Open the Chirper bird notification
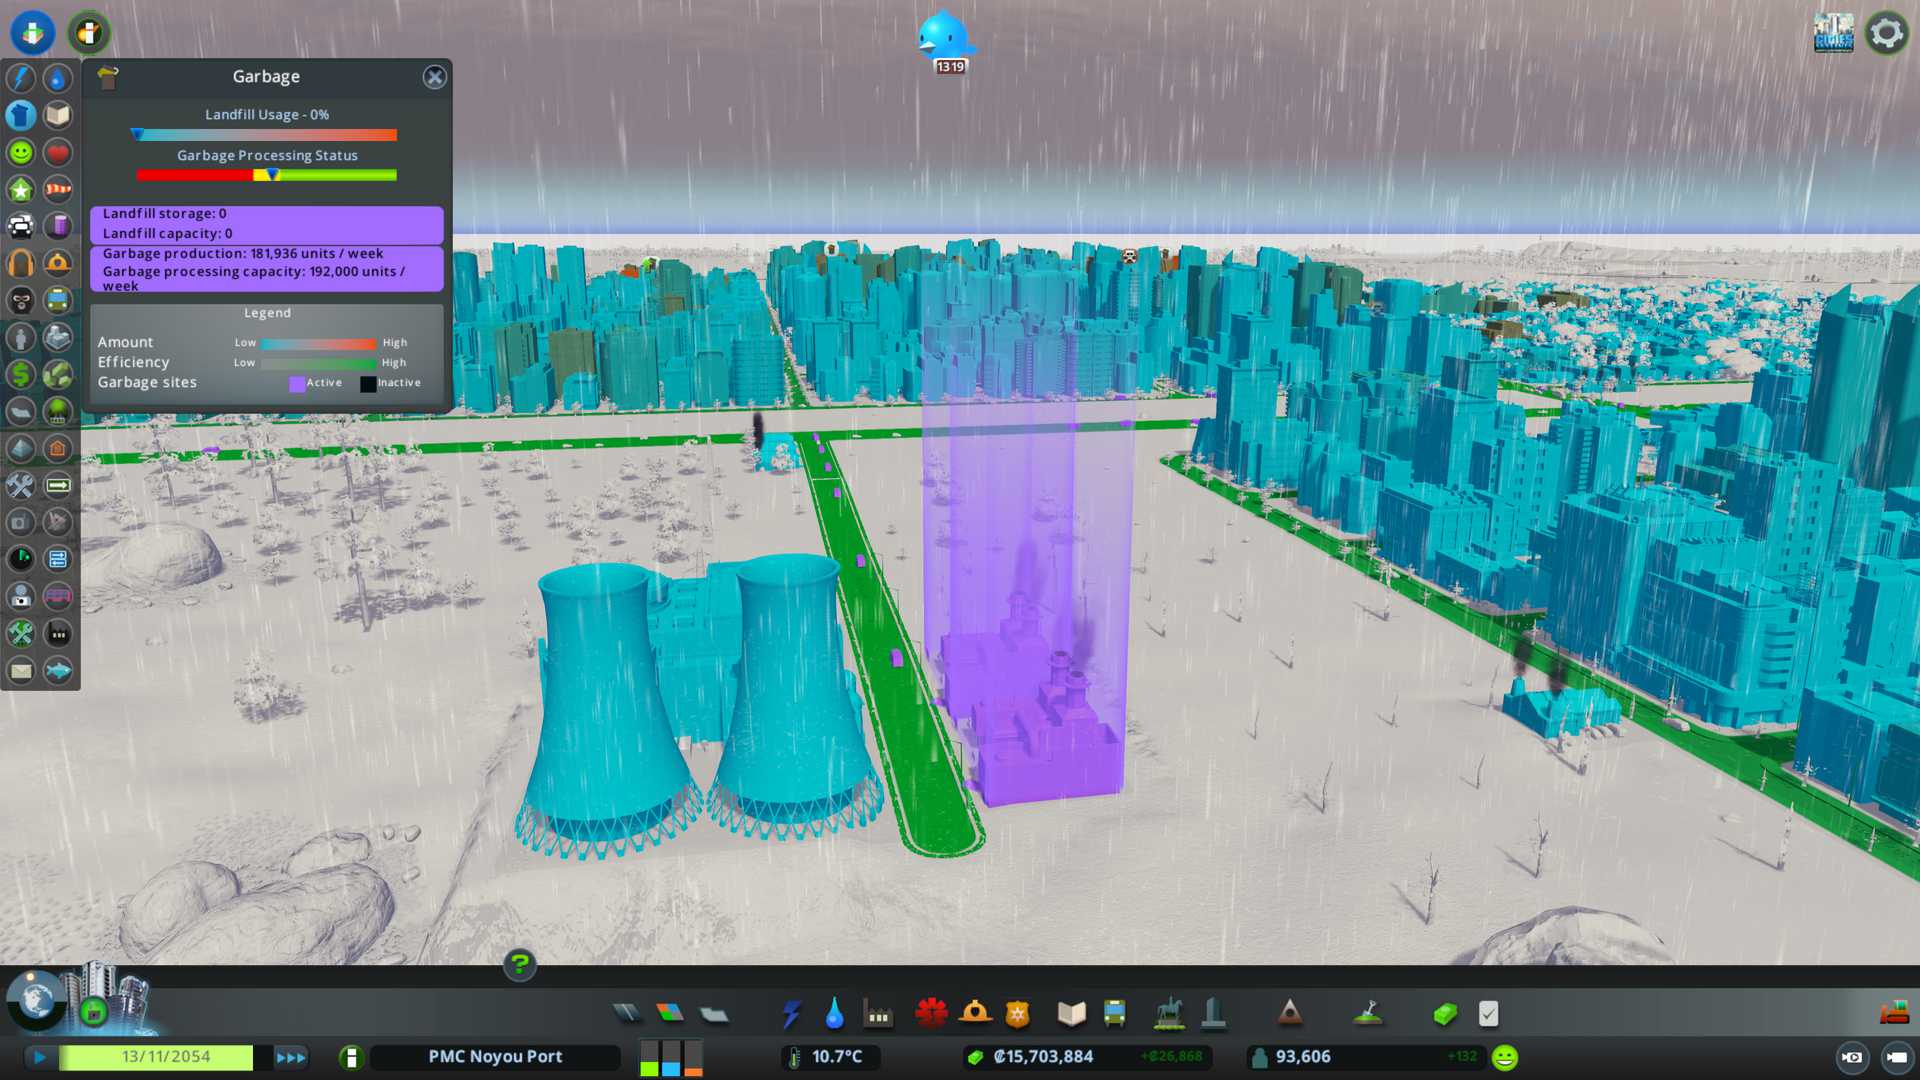This screenshot has height=1080, width=1920. (x=945, y=38)
